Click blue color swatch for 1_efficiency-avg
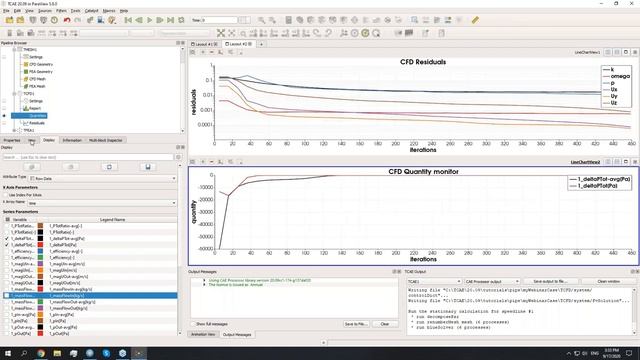 tap(40, 251)
